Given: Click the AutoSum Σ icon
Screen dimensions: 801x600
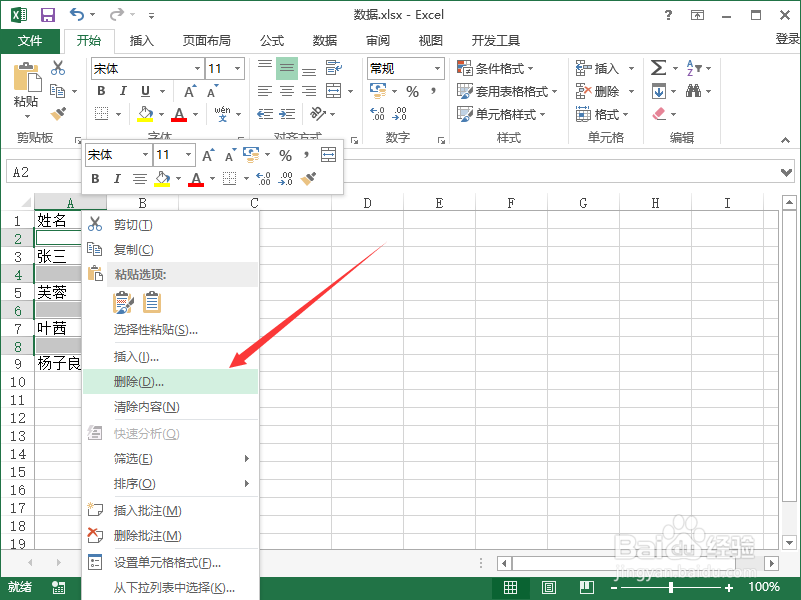Looking at the screenshot, I should (658, 66).
